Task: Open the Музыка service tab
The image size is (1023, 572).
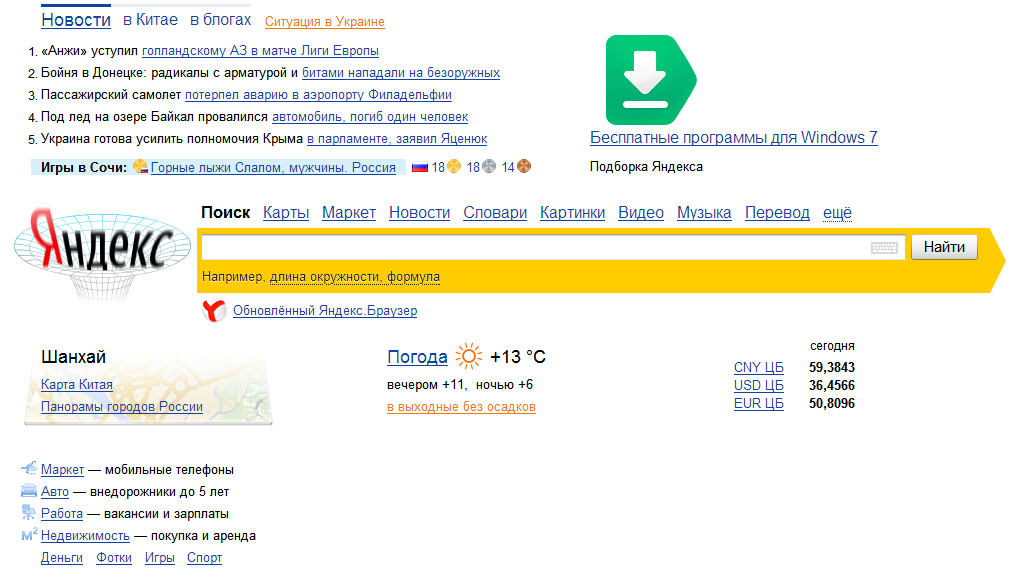Action: coord(704,213)
